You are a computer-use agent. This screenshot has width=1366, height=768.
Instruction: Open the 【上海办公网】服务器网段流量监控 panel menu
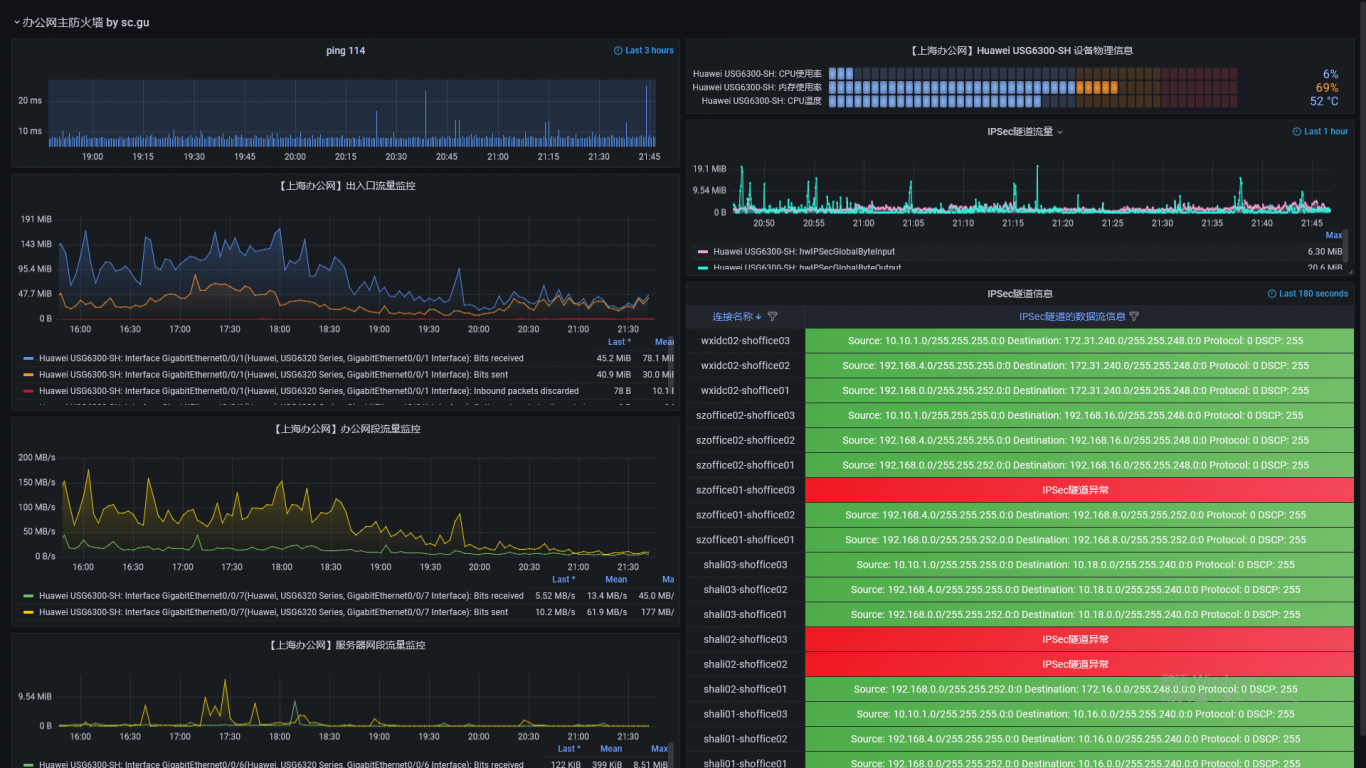coord(345,645)
